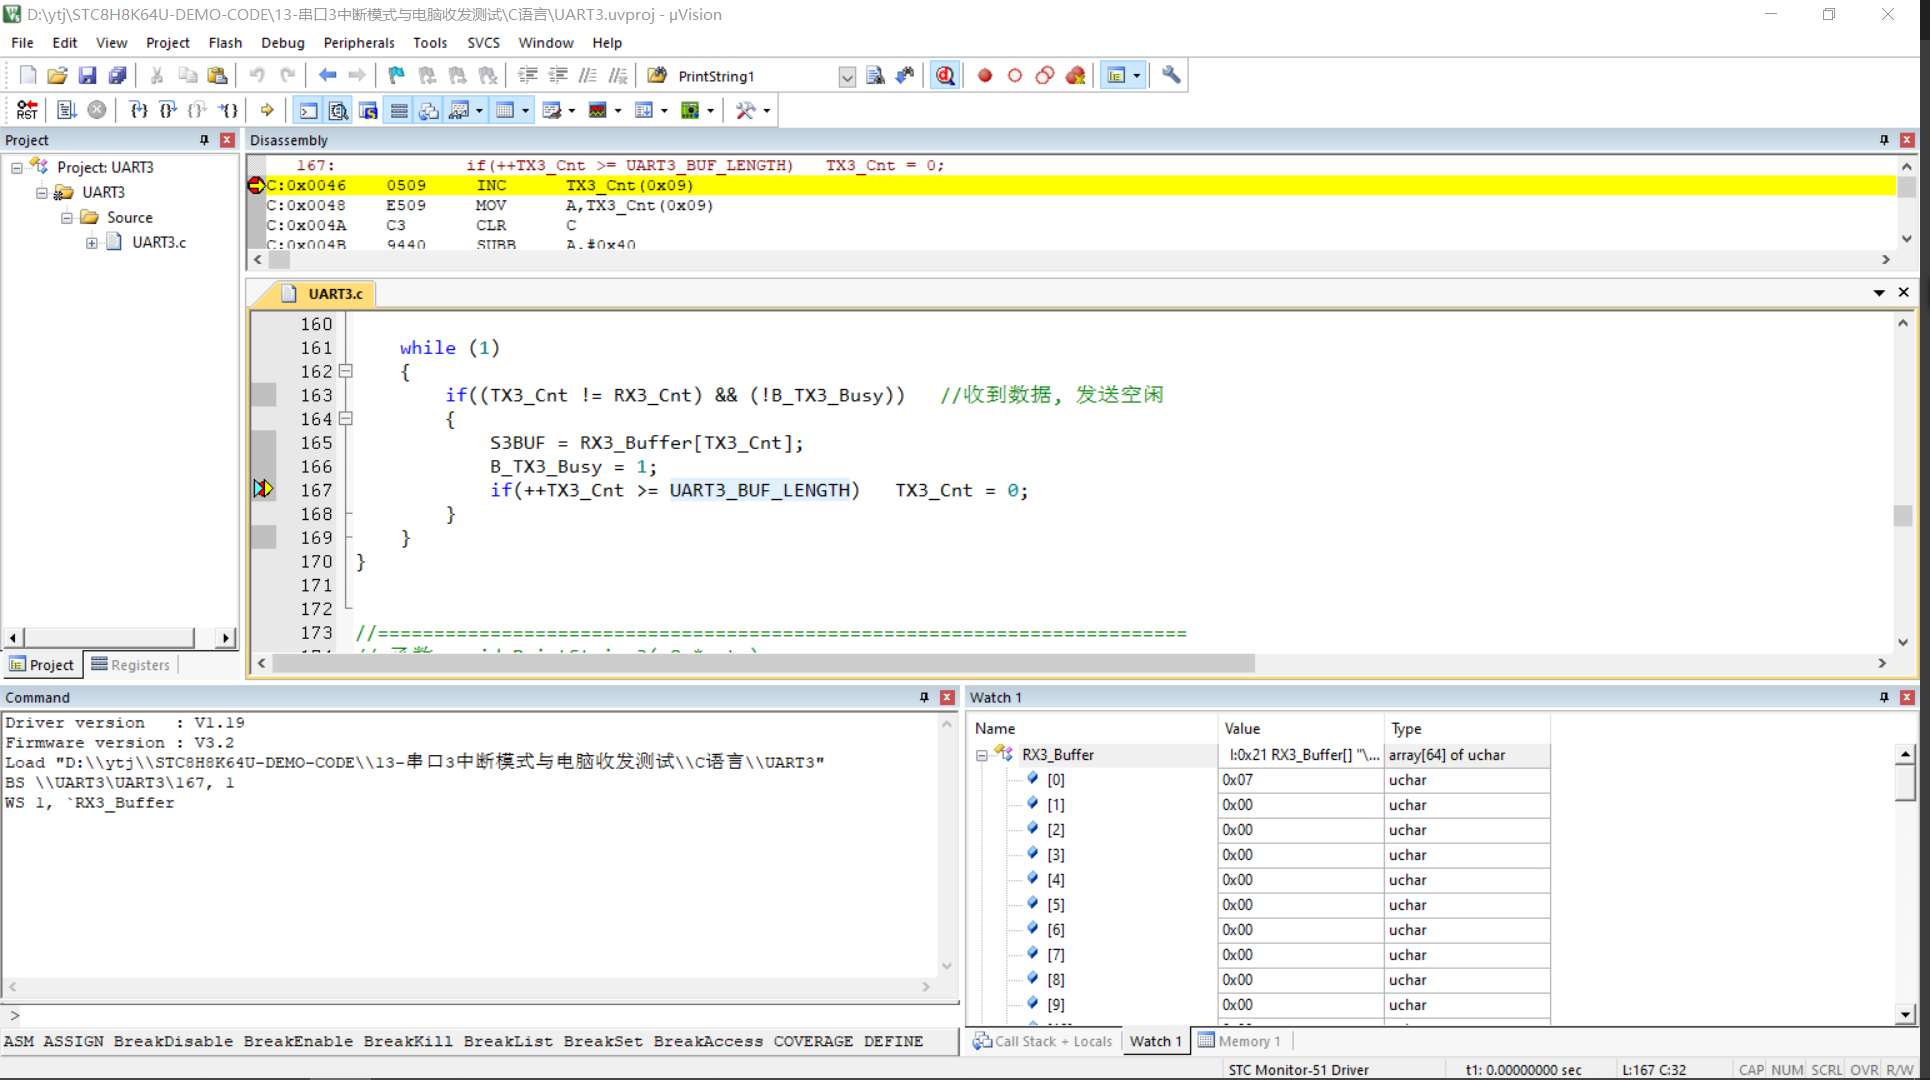Toggle breakpoint marker on line 167
Viewport: 1930px width, 1080px height.
click(263, 489)
